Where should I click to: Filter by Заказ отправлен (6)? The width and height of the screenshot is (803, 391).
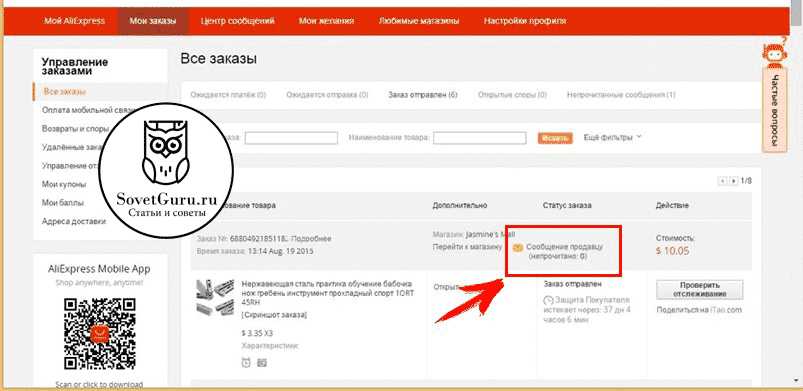[422, 95]
